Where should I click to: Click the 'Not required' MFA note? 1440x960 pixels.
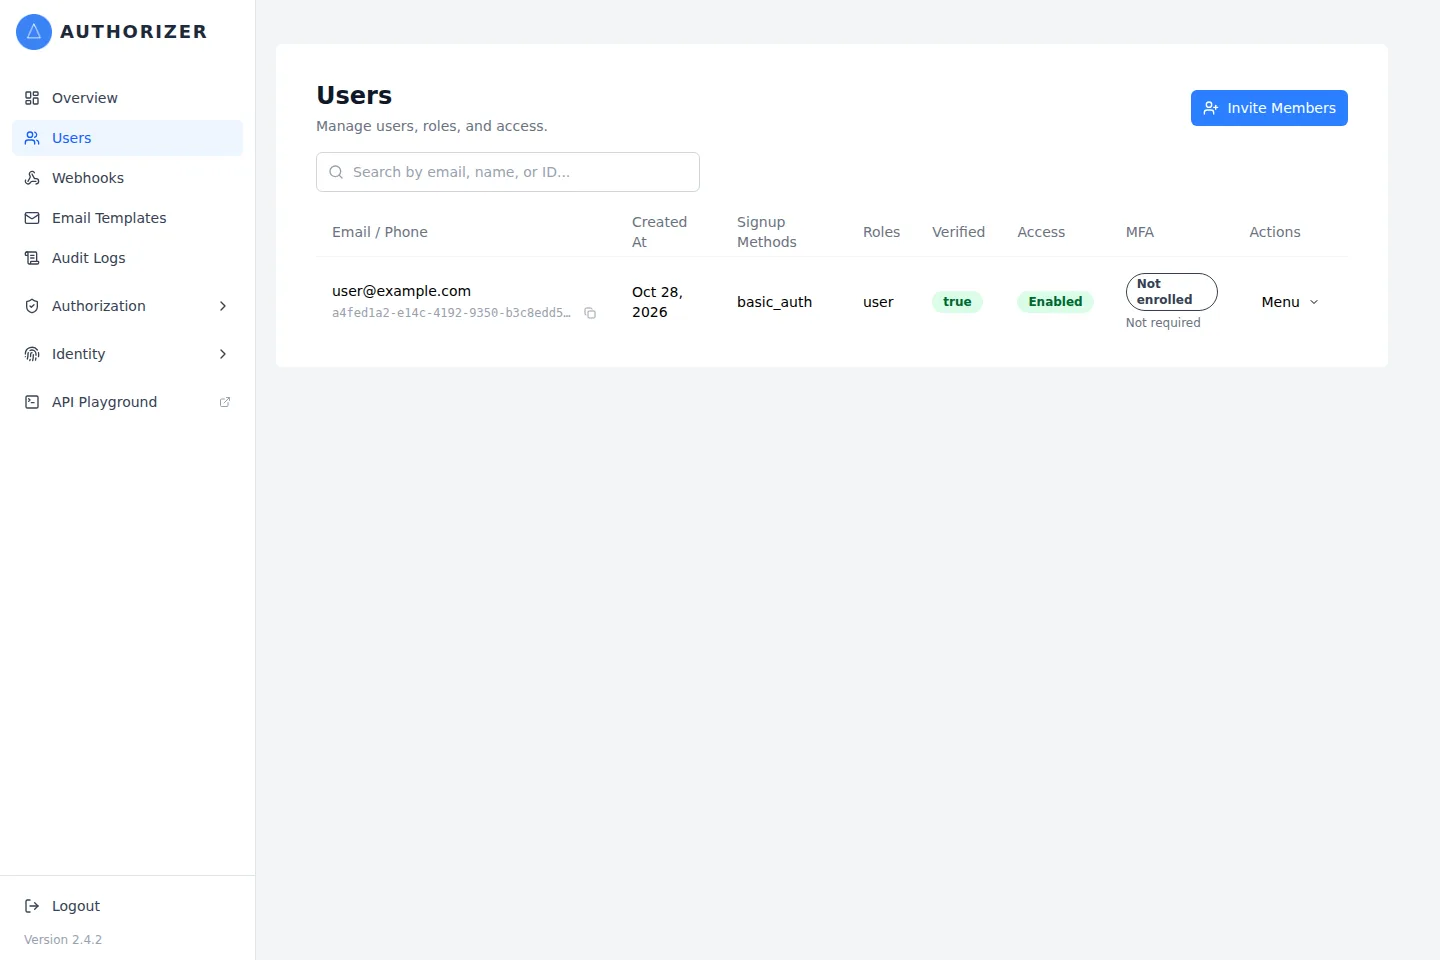click(1163, 323)
